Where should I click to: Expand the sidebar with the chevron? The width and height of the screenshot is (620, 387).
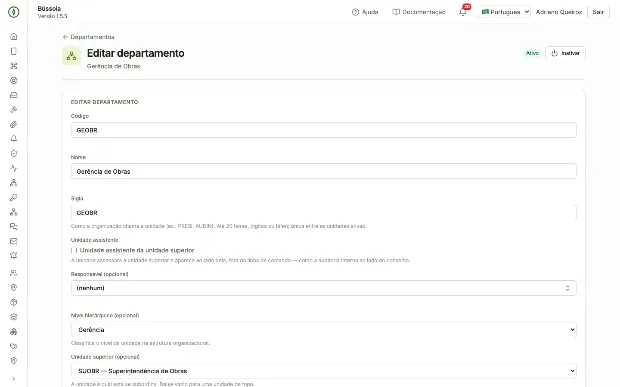(13, 379)
